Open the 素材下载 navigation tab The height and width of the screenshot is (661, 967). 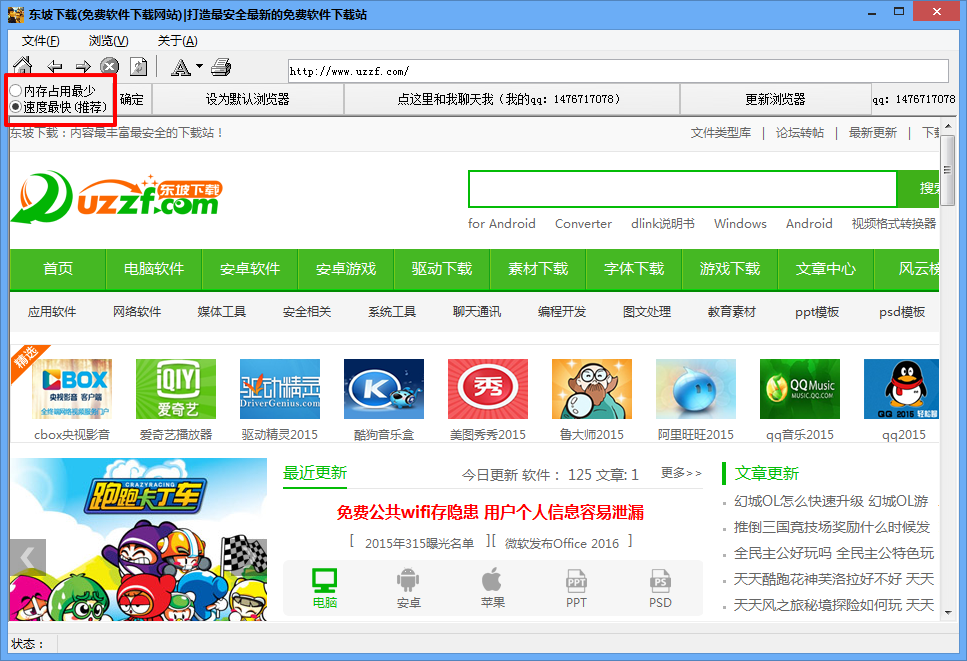538,269
